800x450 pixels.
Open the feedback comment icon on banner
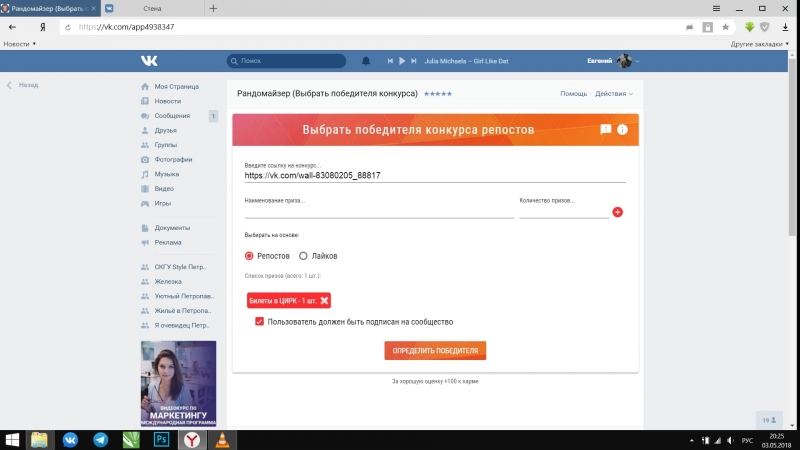point(606,130)
